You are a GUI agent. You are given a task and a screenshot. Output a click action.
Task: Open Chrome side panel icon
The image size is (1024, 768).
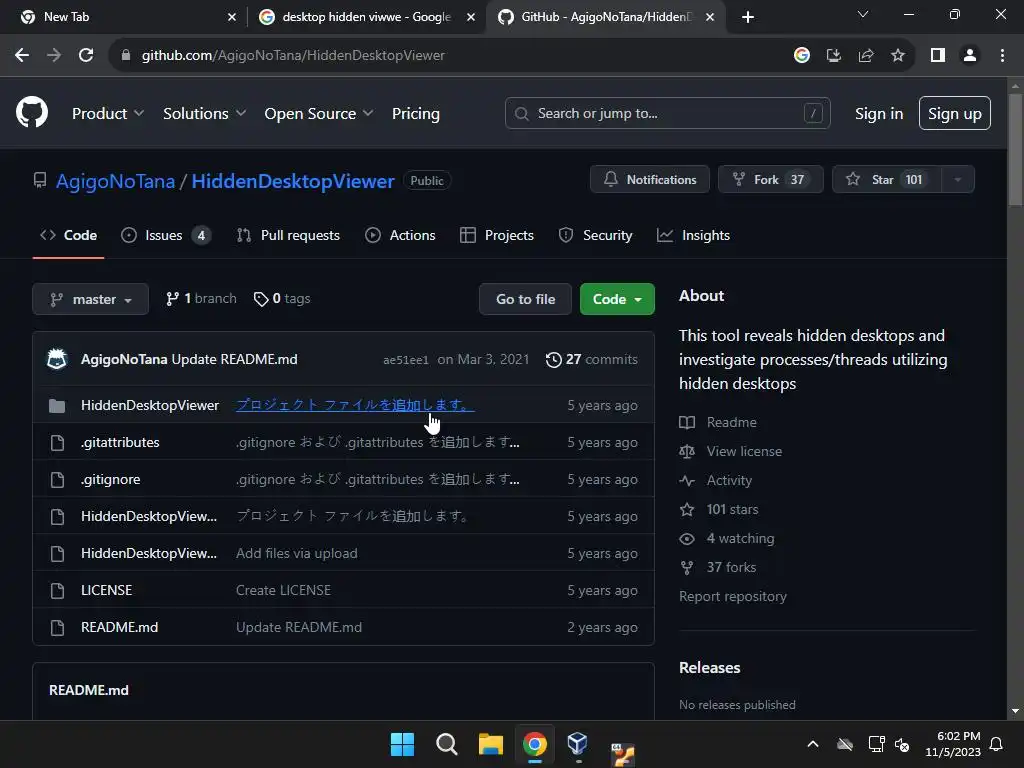[x=938, y=56]
